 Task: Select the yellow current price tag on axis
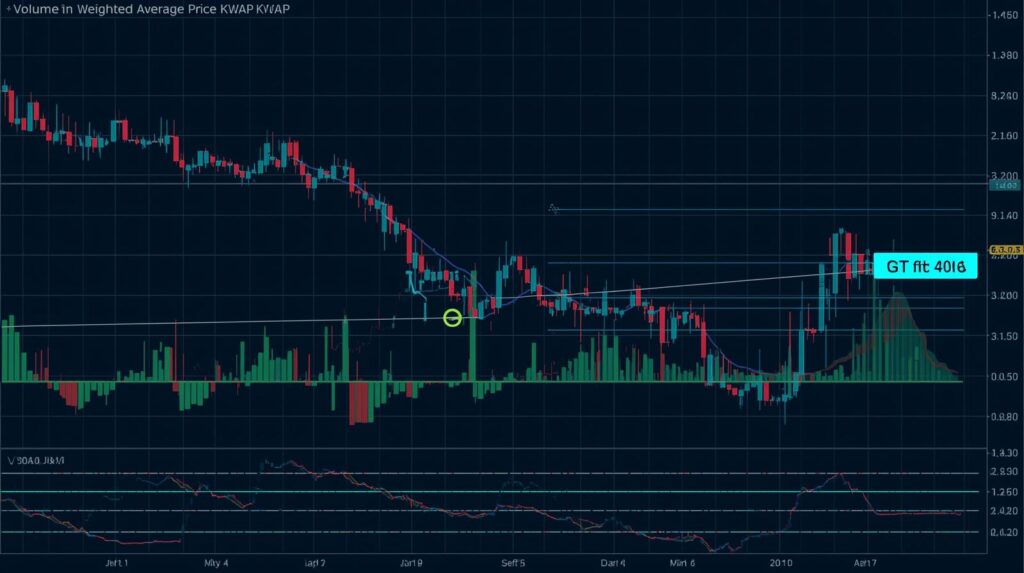coord(1006,250)
